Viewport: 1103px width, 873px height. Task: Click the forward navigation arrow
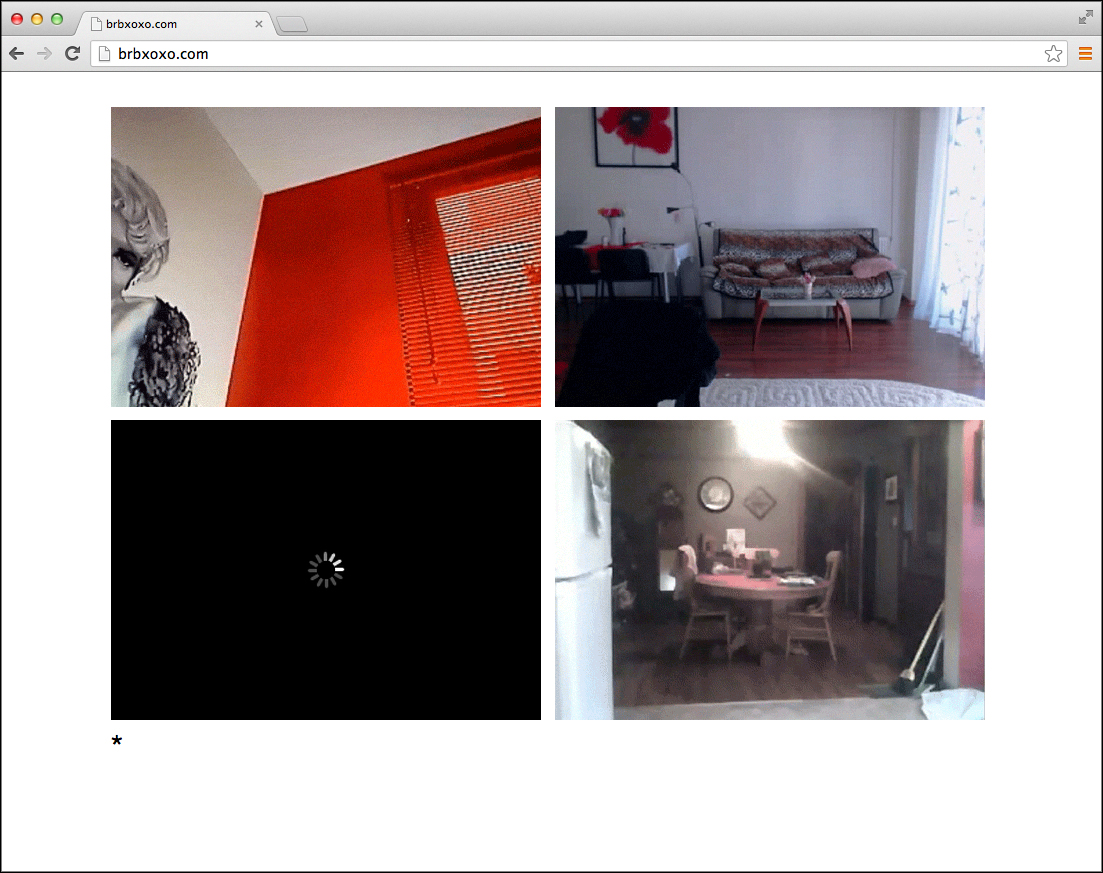(44, 54)
